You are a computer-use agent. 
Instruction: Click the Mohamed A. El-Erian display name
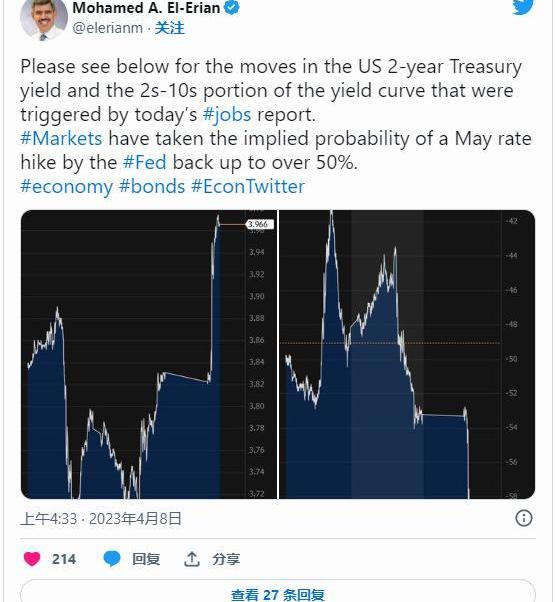click(x=146, y=7)
